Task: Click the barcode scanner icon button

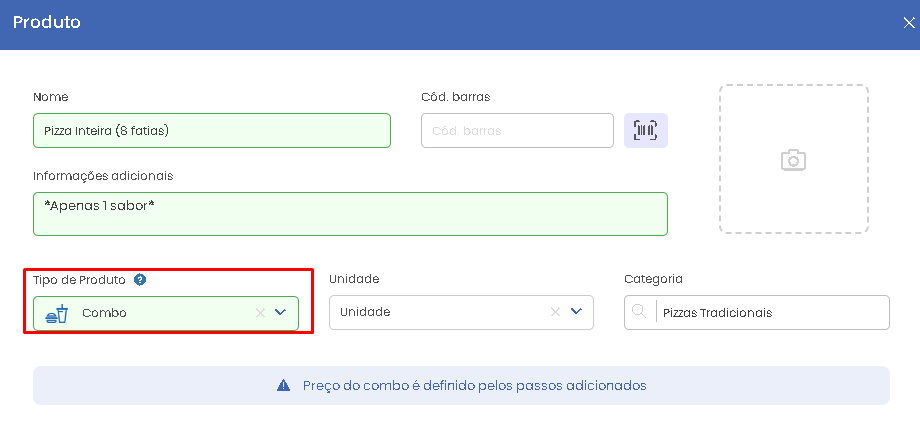Action: [x=645, y=130]
